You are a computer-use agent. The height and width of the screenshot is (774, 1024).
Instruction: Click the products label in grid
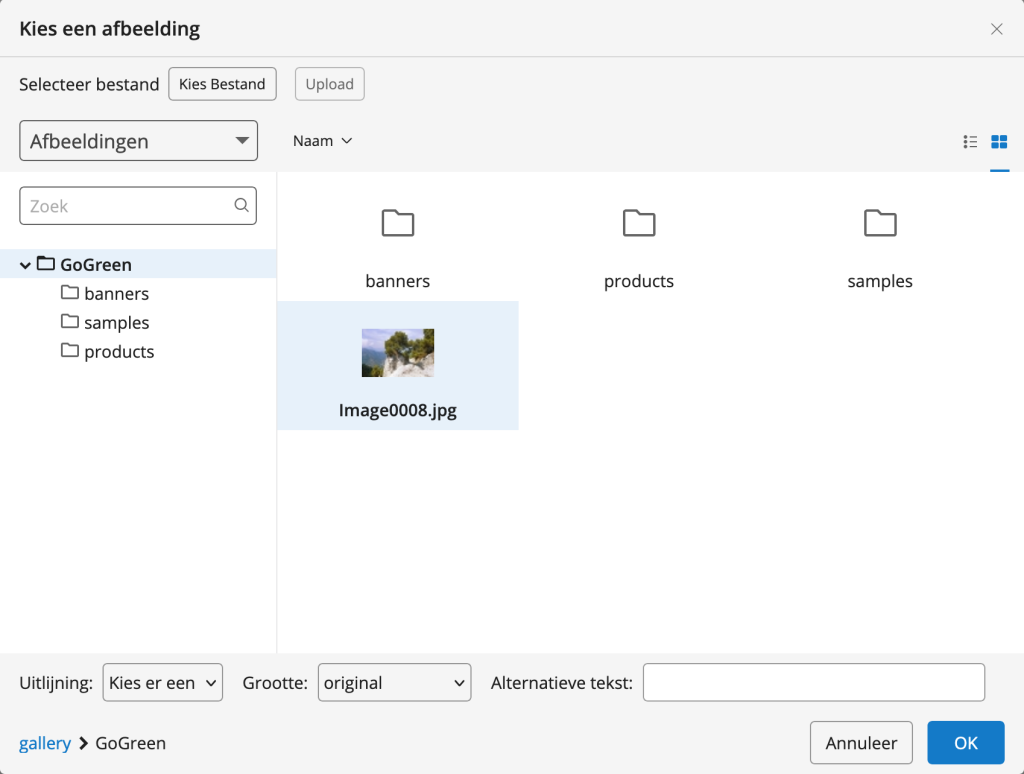click(639, 281)
